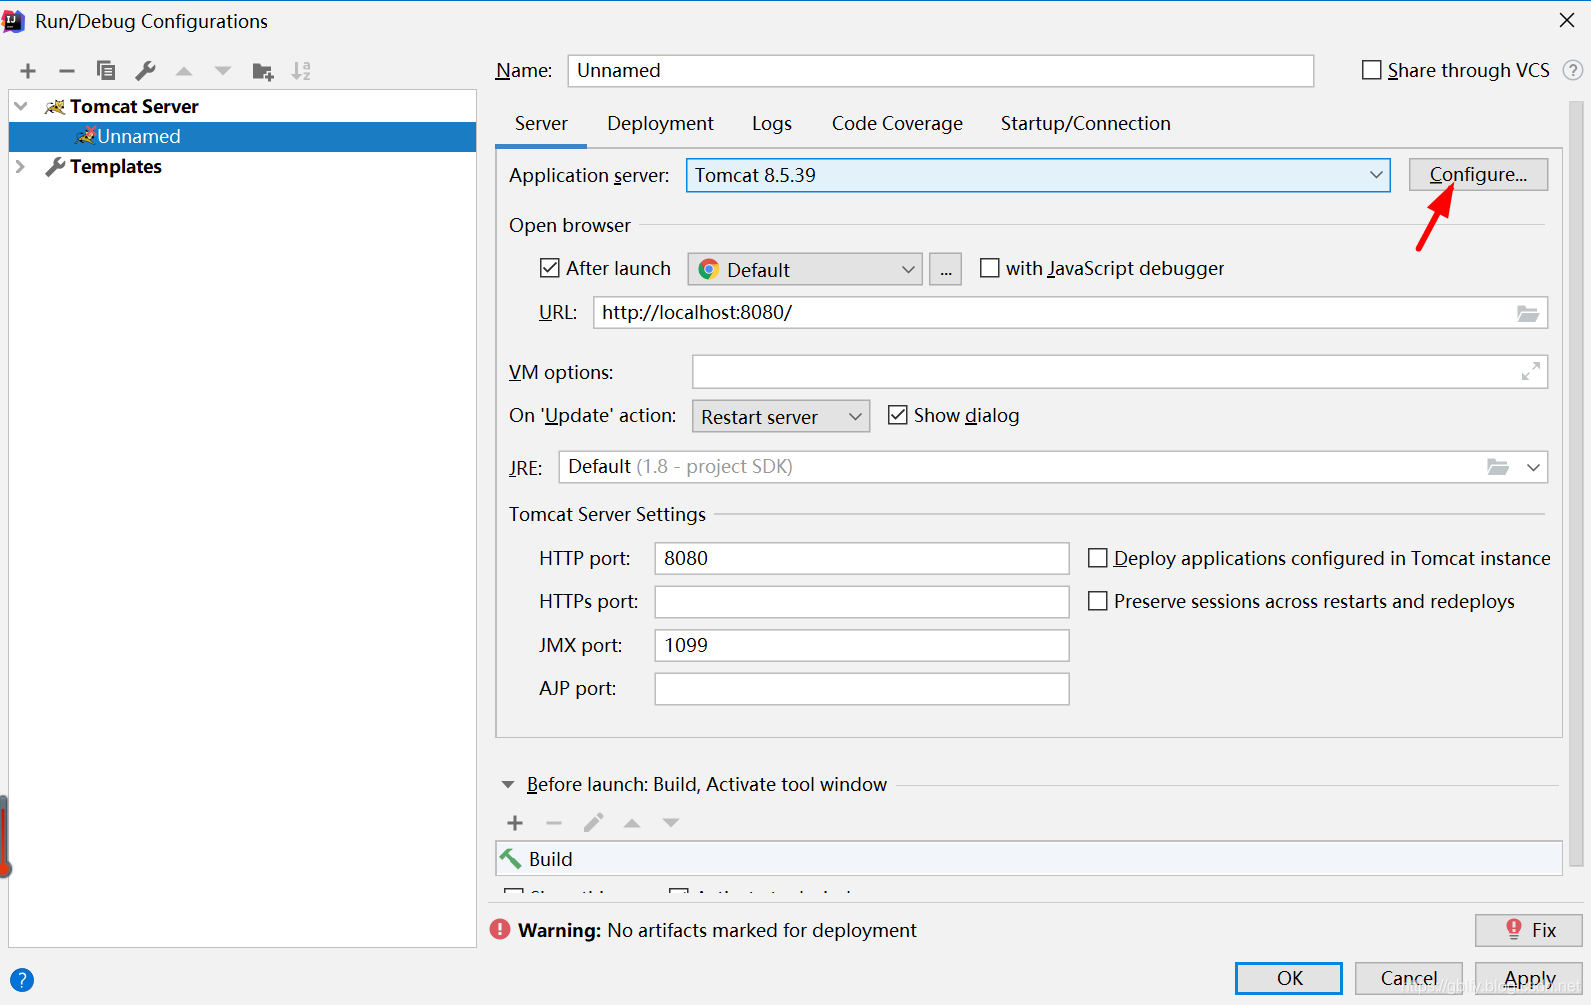Select the Tomcat Server tree item
The image size is (1591, 1005).
click(x=242, y=107)
